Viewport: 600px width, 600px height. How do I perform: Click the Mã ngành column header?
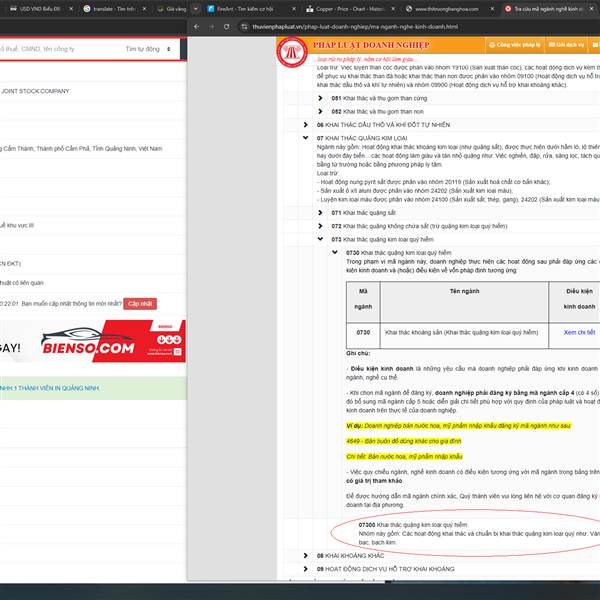tap(363, 302)
